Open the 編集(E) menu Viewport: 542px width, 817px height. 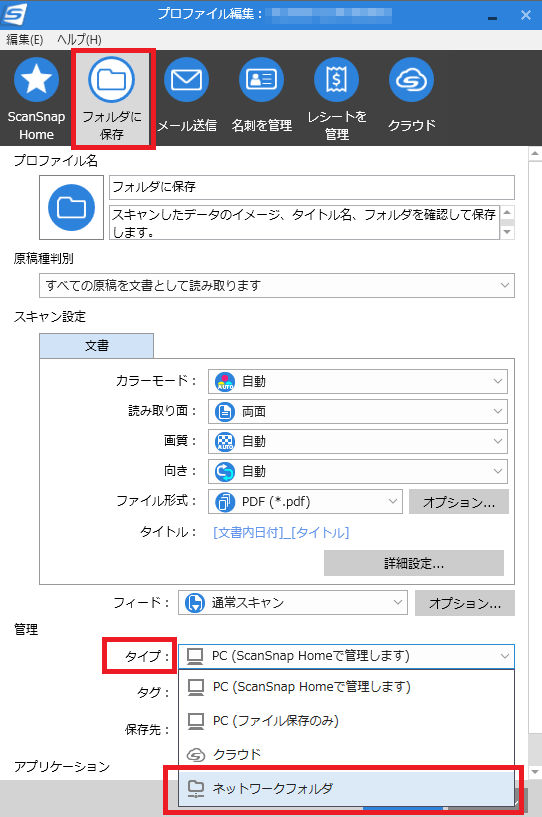24,40
